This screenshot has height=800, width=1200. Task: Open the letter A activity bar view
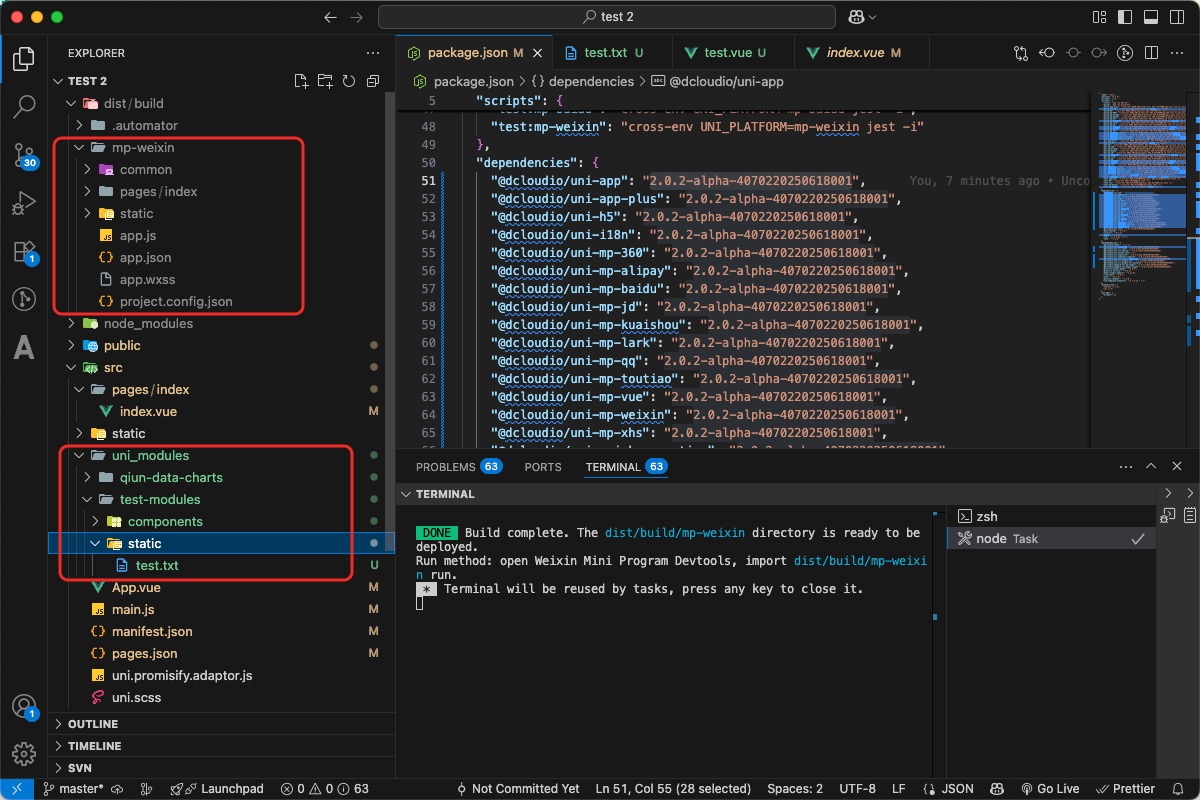[x=24, y=347]
